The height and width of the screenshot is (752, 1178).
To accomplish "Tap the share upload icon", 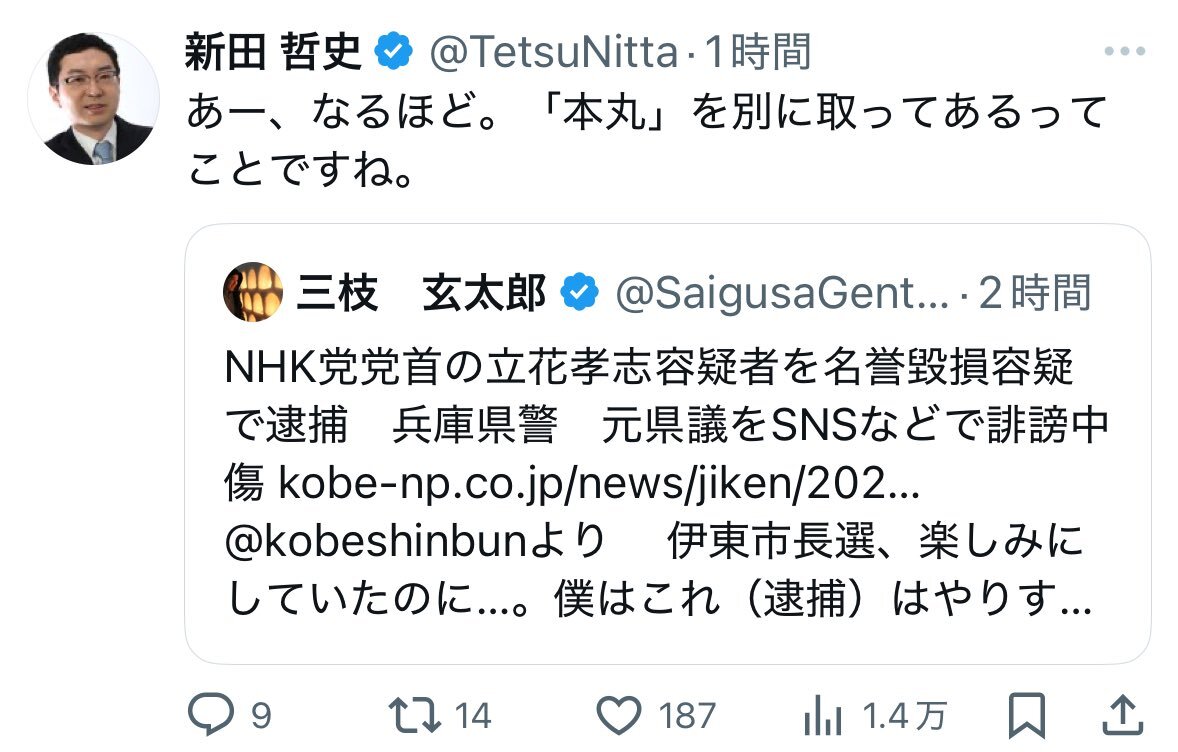I will 1124,715.
